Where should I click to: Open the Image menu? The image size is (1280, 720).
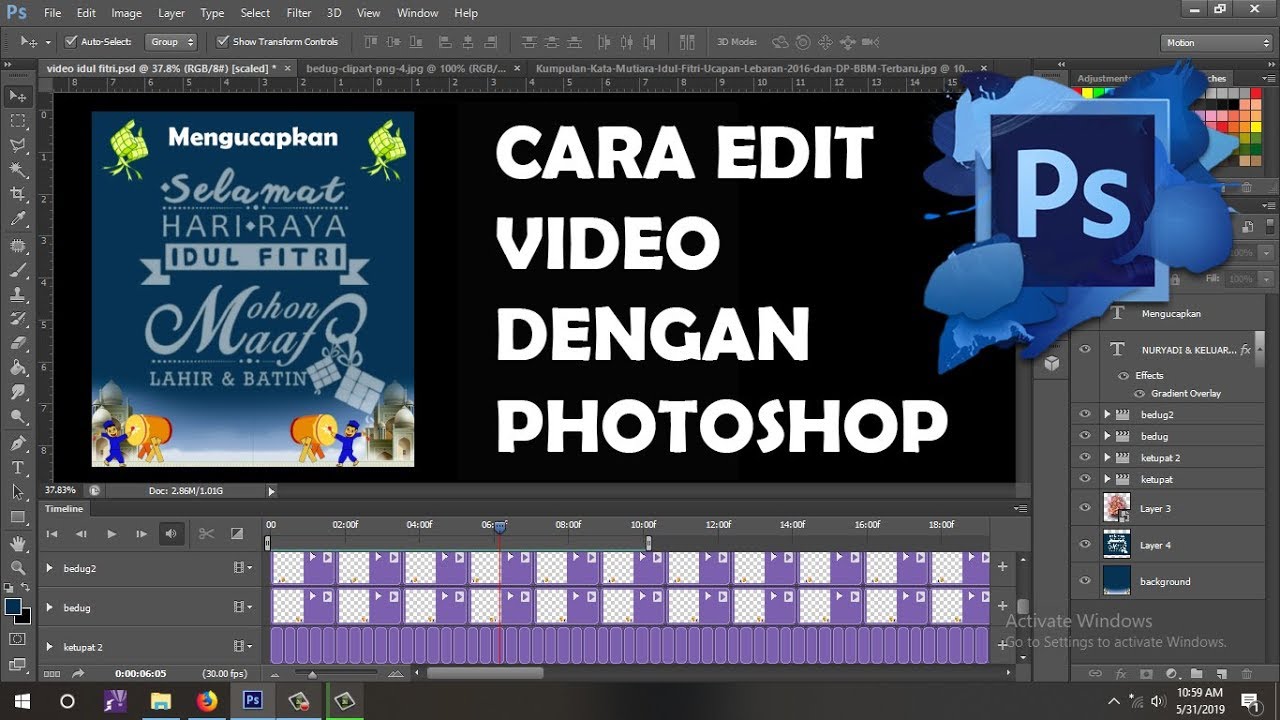pos(126,13)
